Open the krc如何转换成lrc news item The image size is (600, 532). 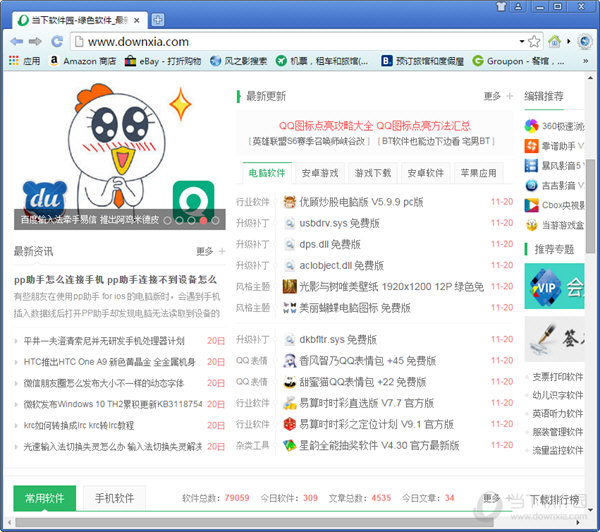pos(79,425)
